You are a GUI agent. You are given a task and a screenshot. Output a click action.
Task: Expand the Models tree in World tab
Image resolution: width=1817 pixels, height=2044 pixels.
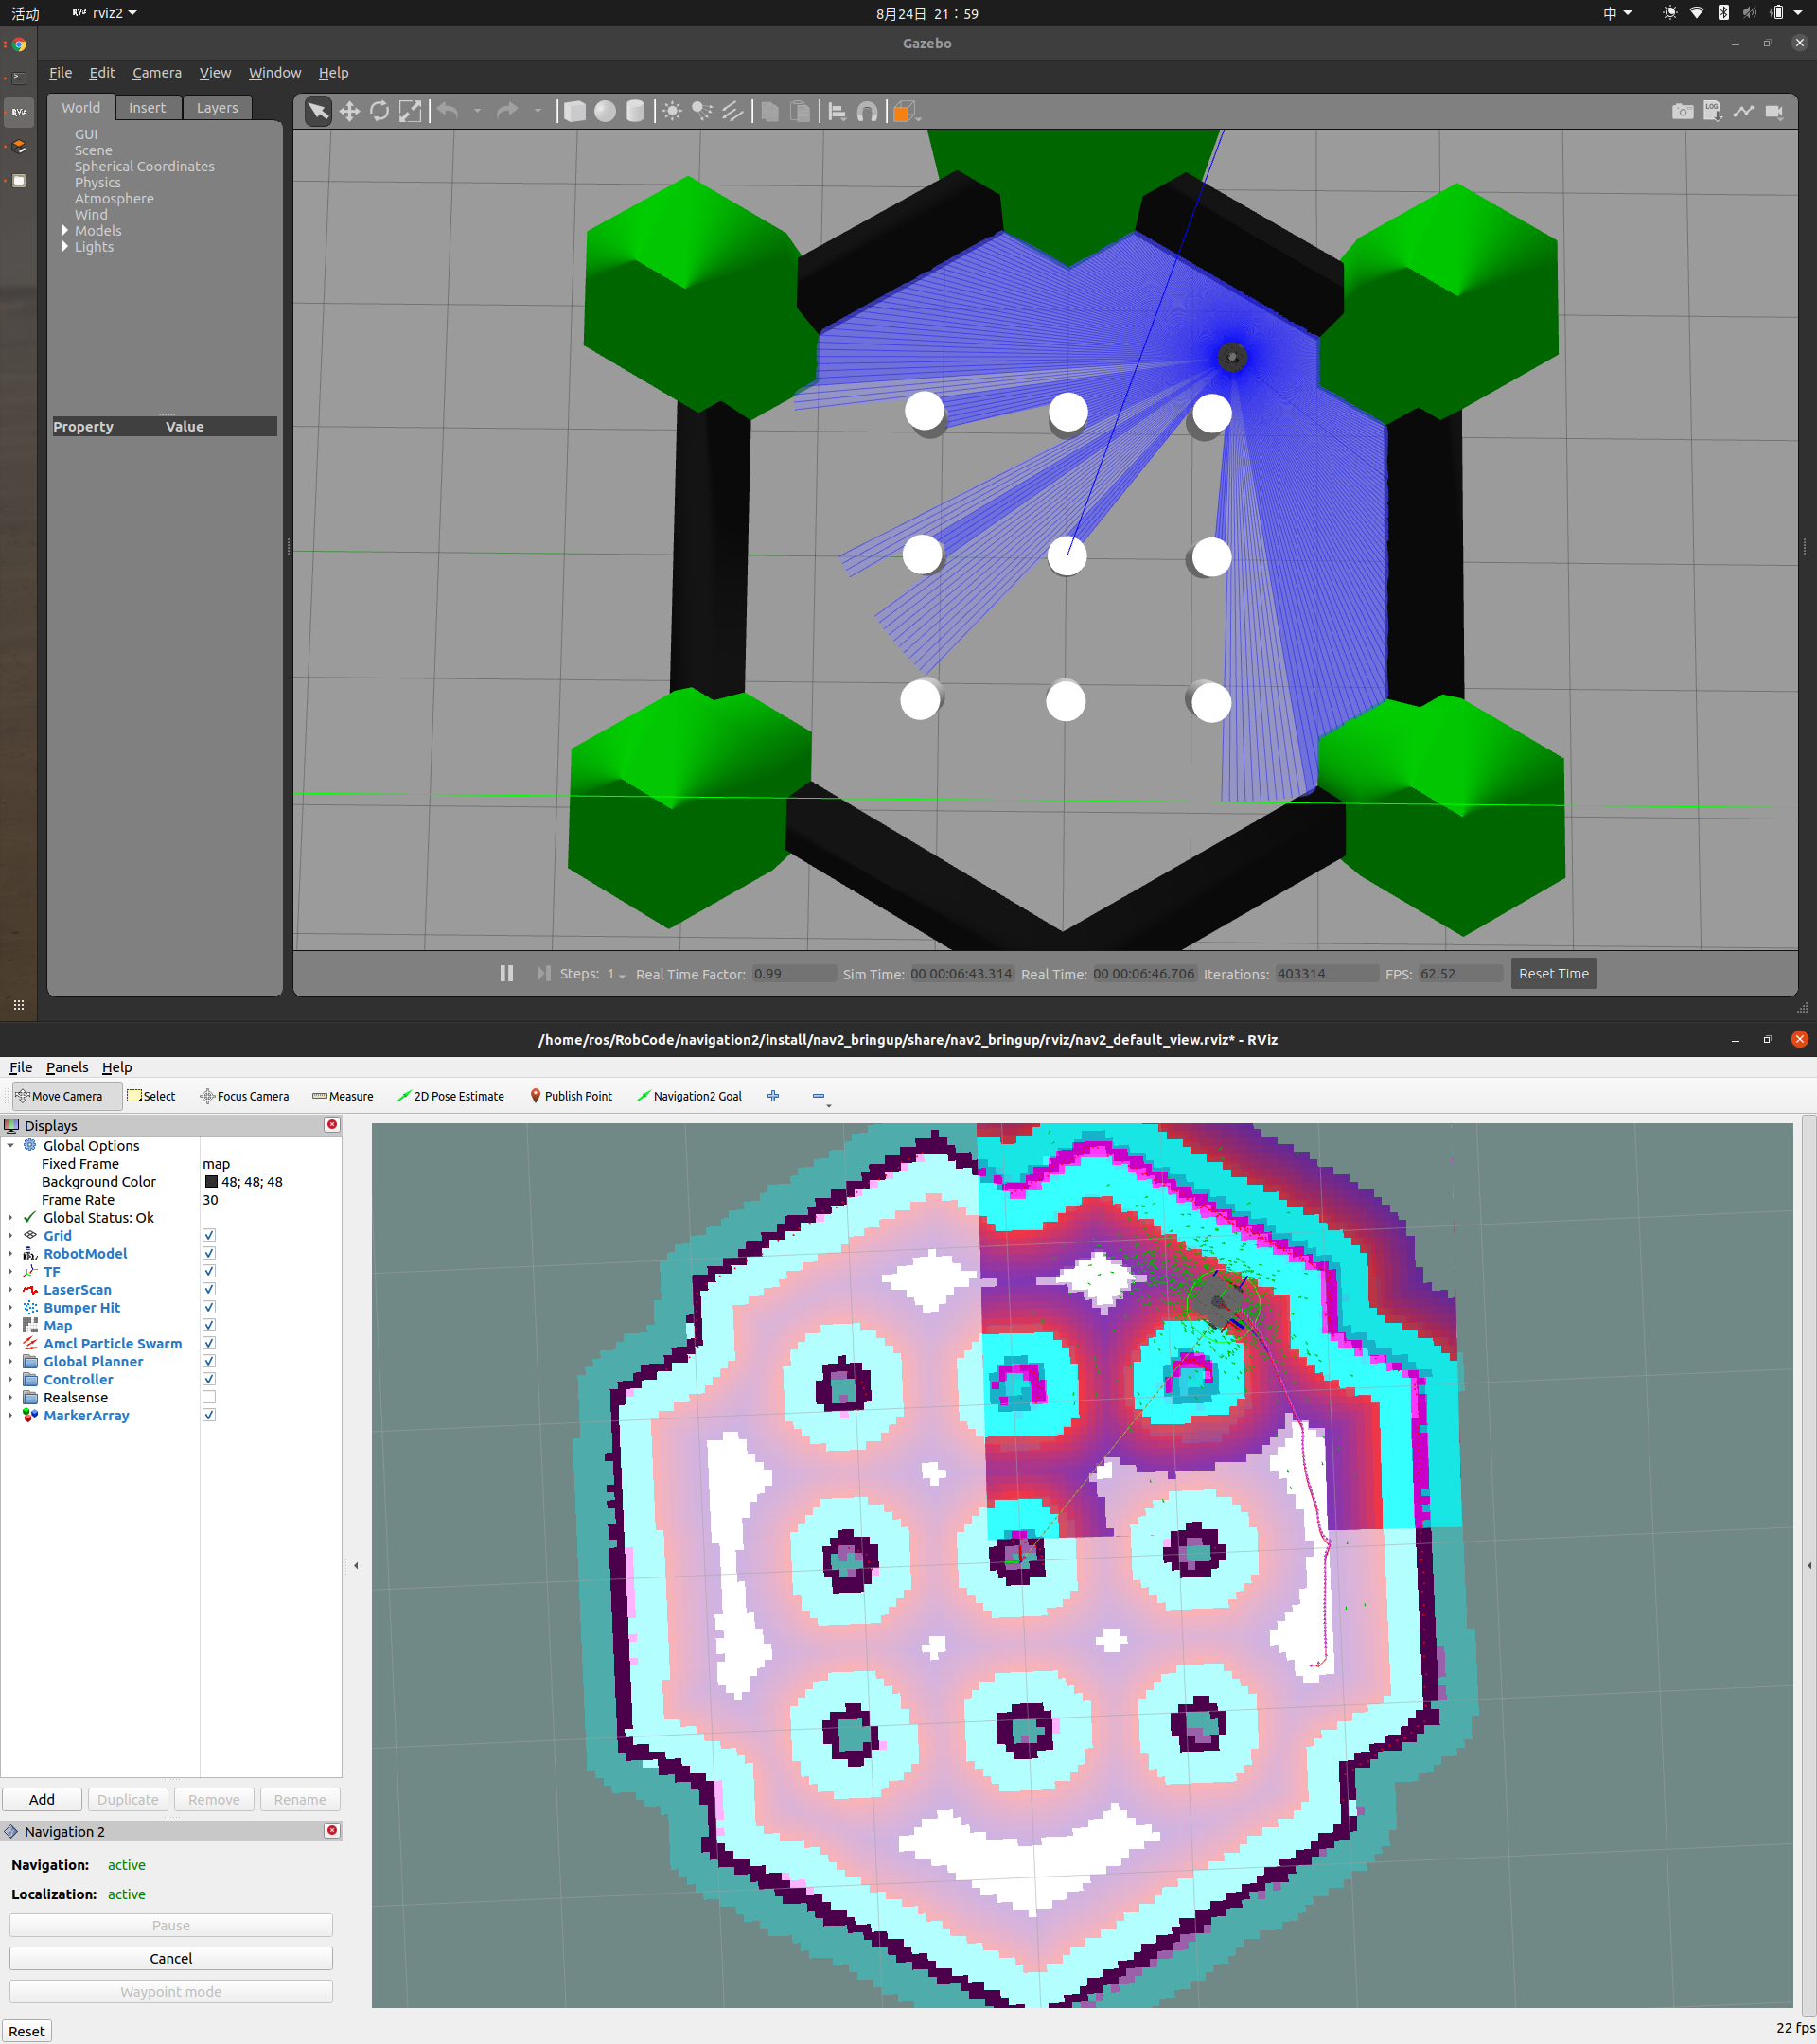click(65, 231)
